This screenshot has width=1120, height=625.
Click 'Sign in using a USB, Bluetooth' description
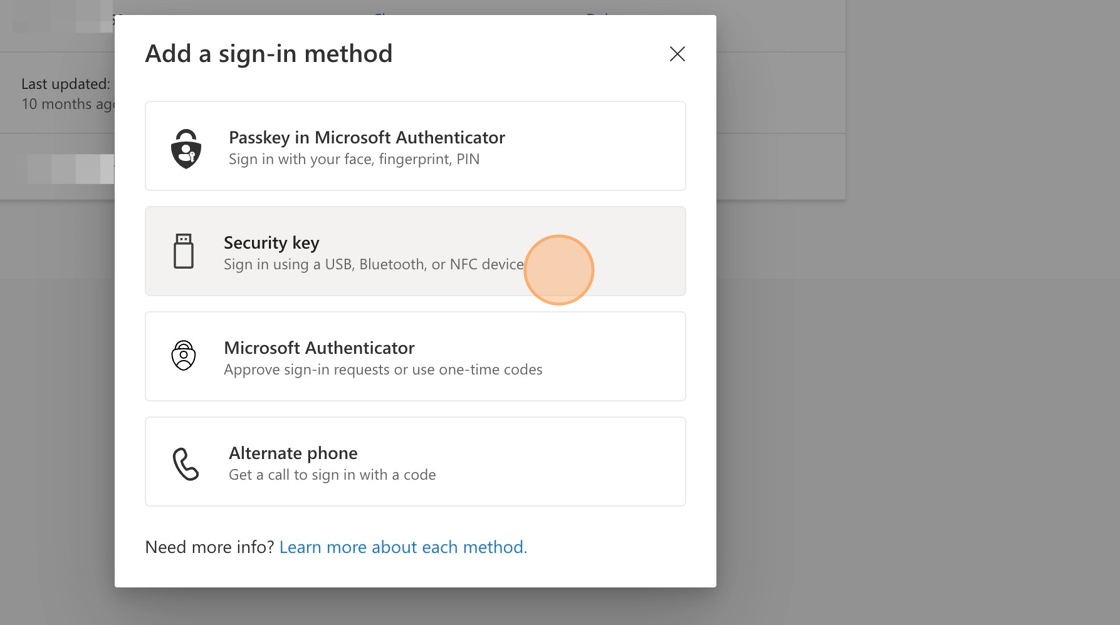[373, 265]
